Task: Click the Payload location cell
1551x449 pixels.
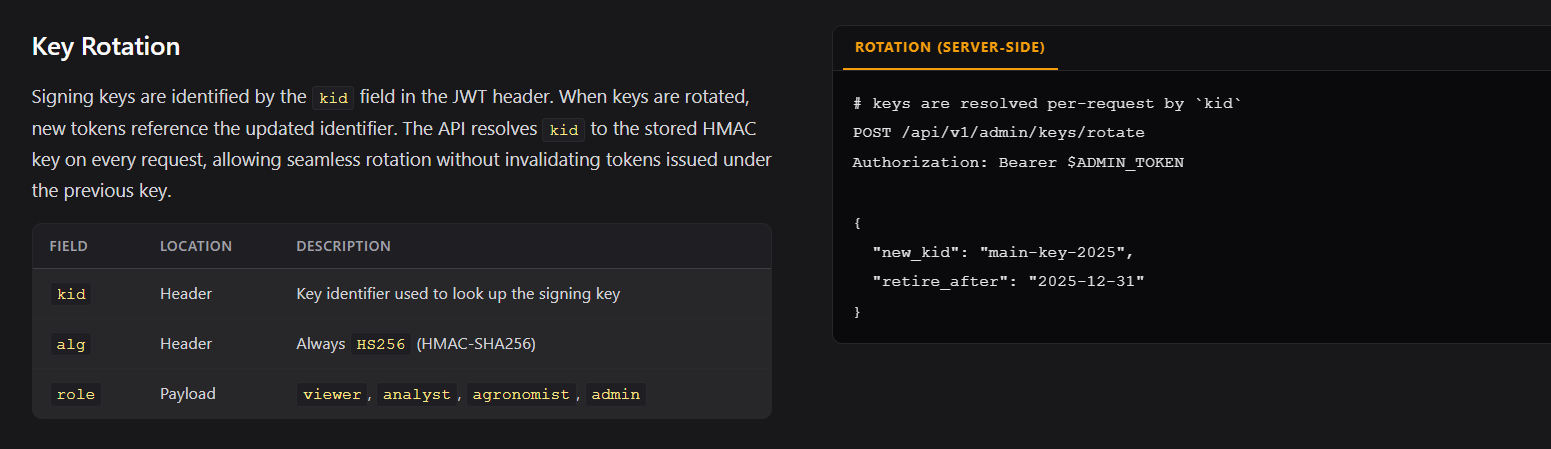Action: 188,394
